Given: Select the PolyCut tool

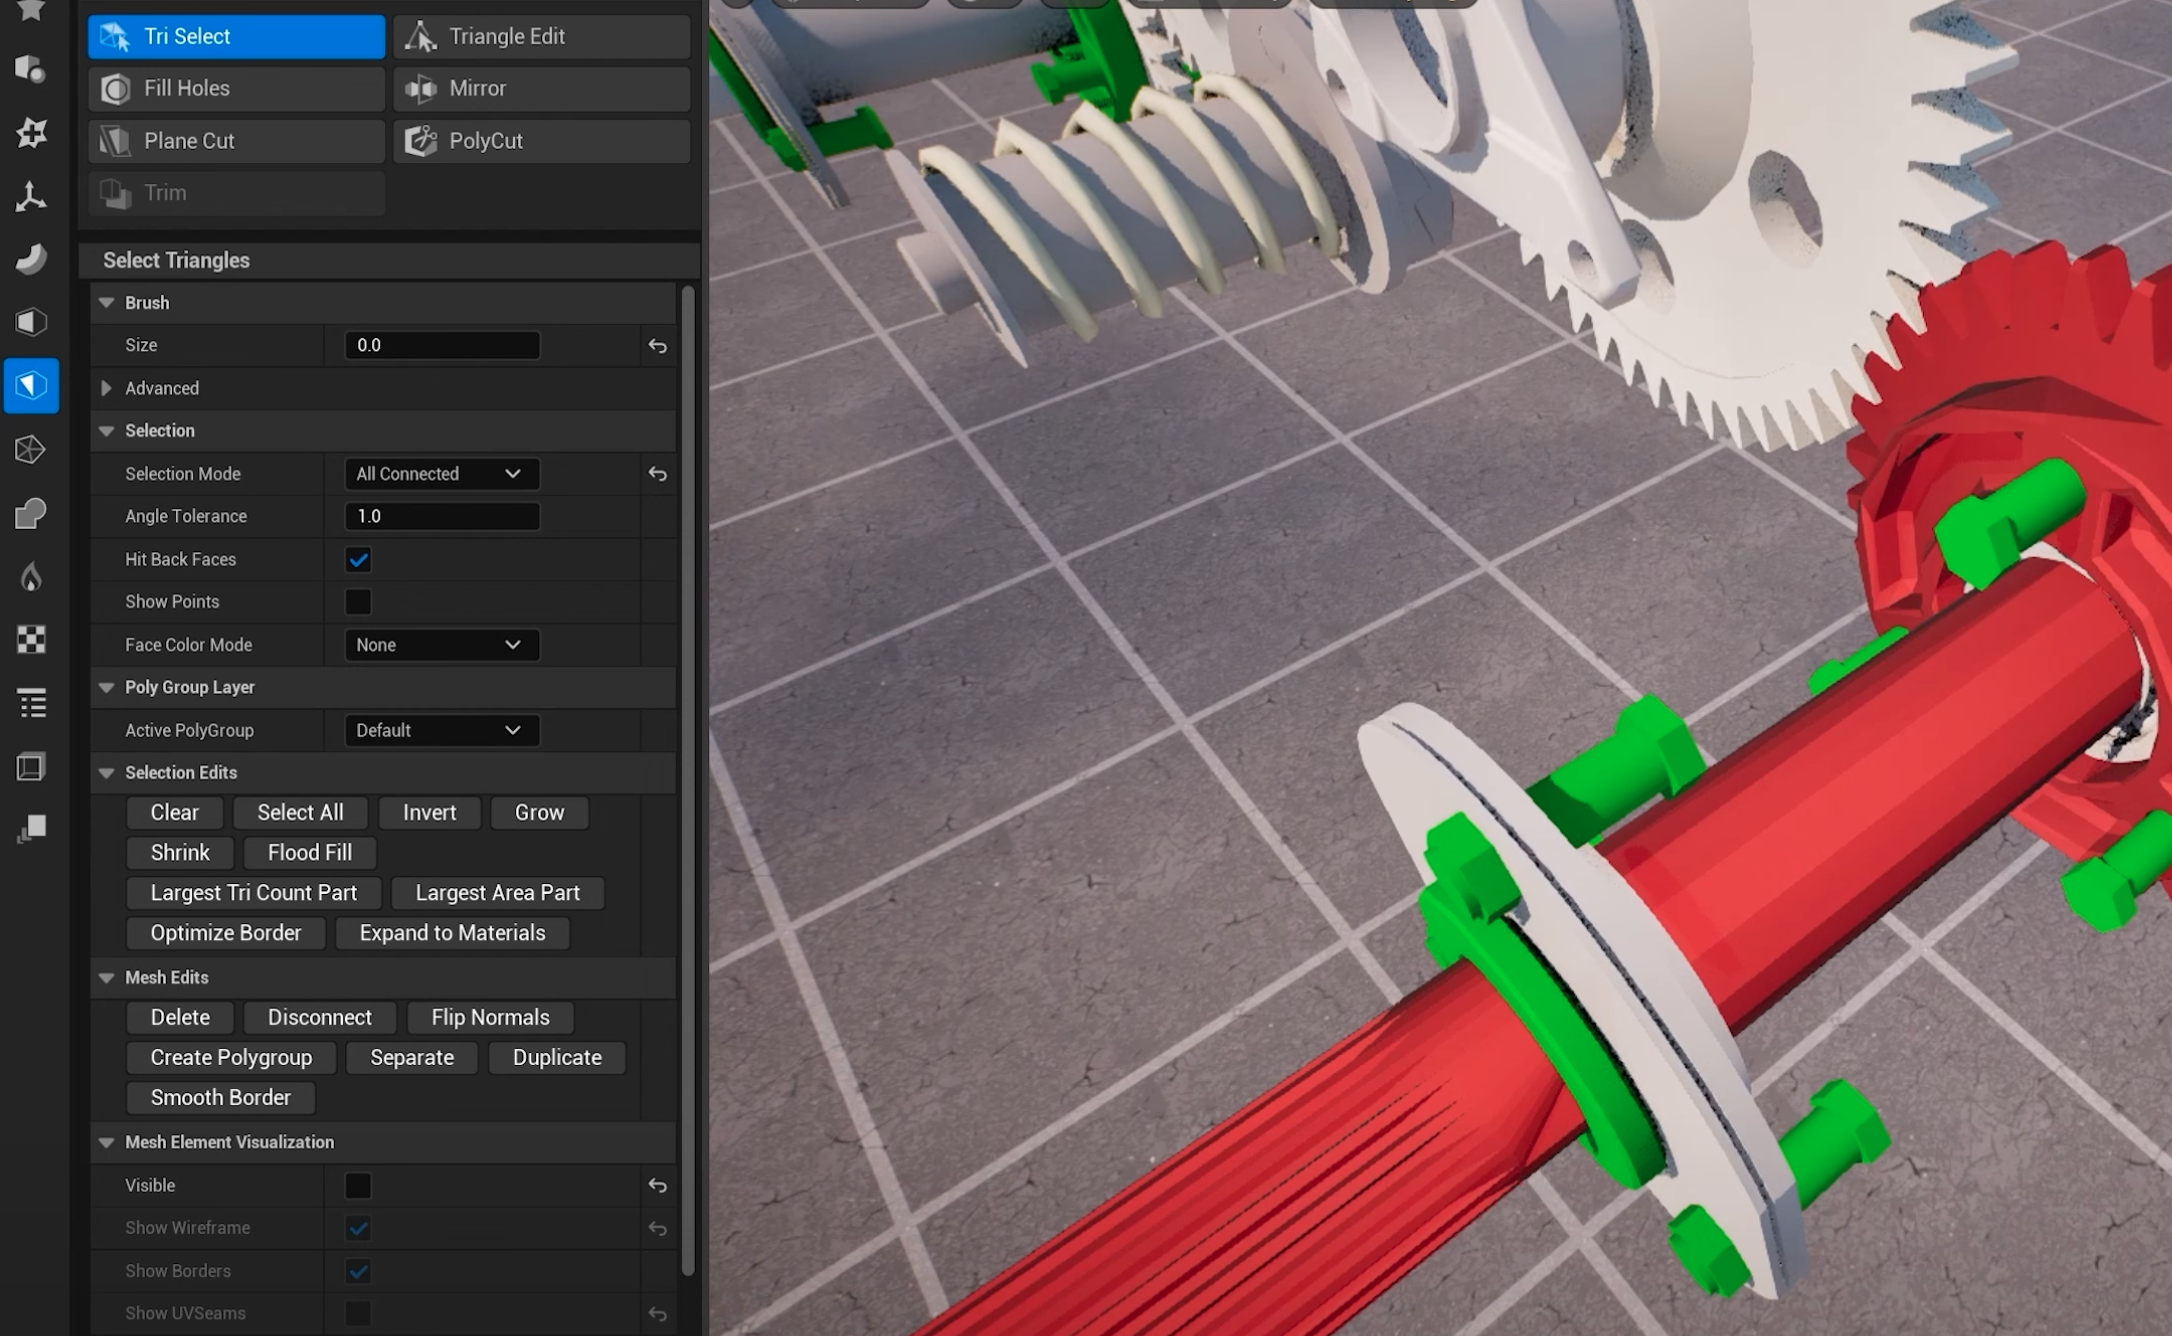Looking at the screenshot, I should pos(541,141).
